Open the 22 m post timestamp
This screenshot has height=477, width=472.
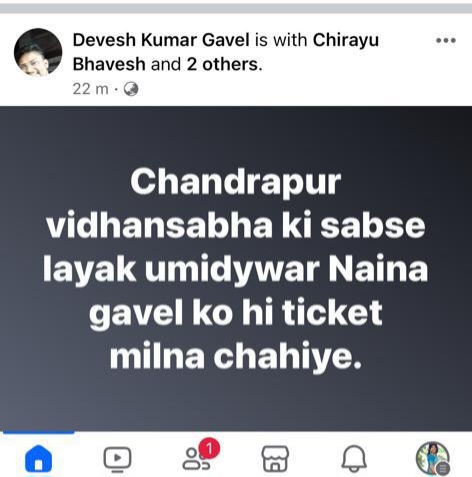pos(90,89)
